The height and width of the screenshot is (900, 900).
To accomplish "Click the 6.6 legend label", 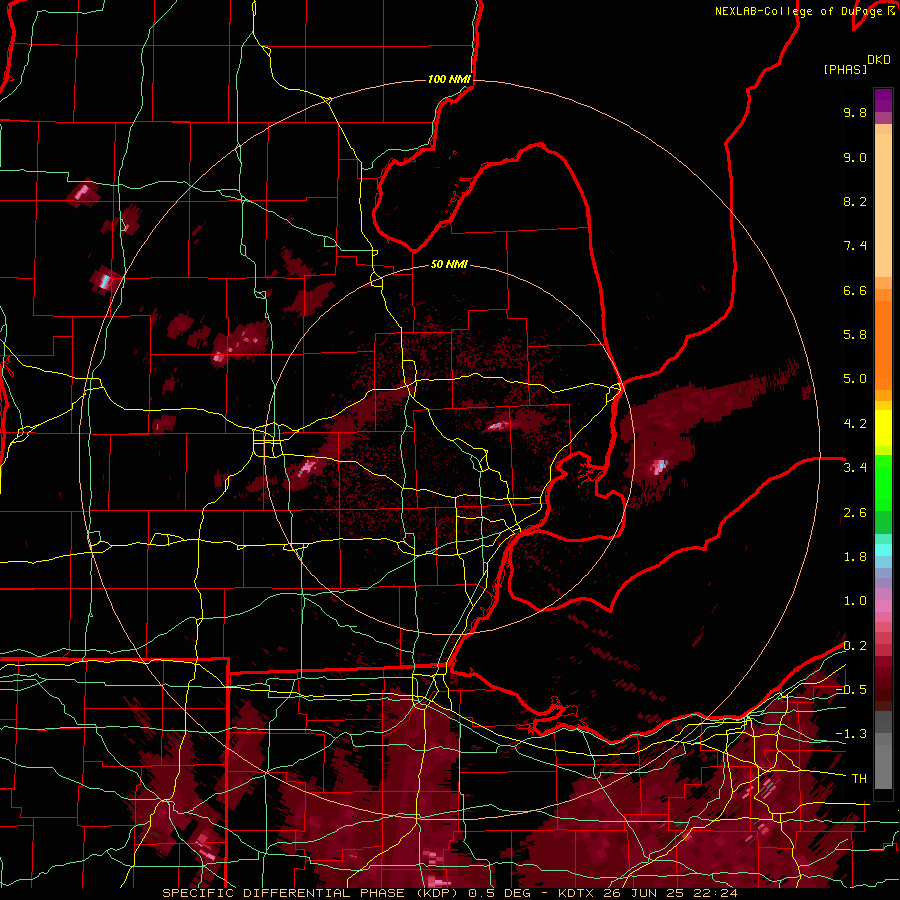I will click(855, 290).
